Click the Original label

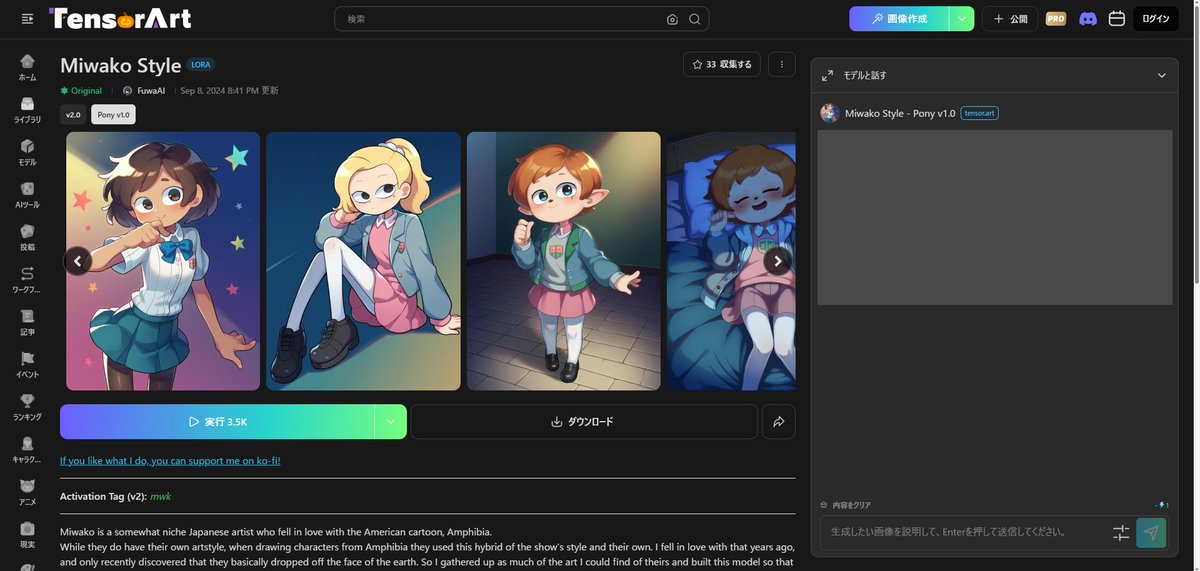(x=81, y=90)
